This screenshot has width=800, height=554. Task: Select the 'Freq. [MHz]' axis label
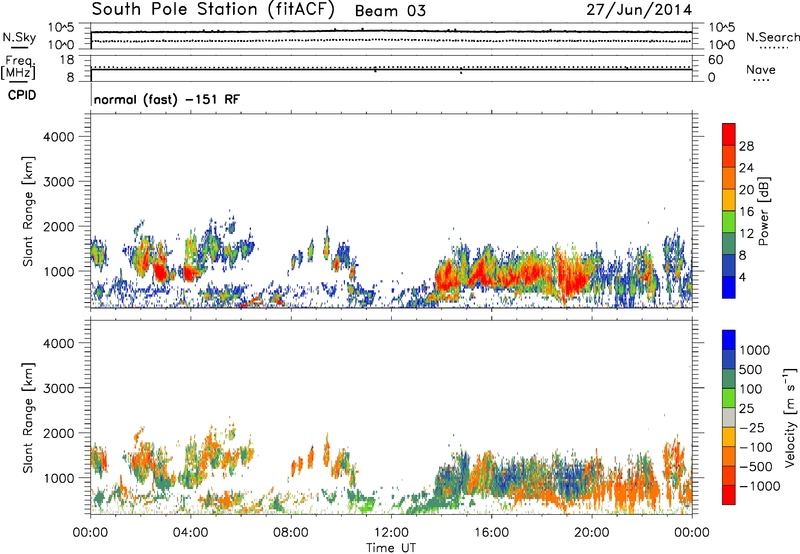point(18,67)
